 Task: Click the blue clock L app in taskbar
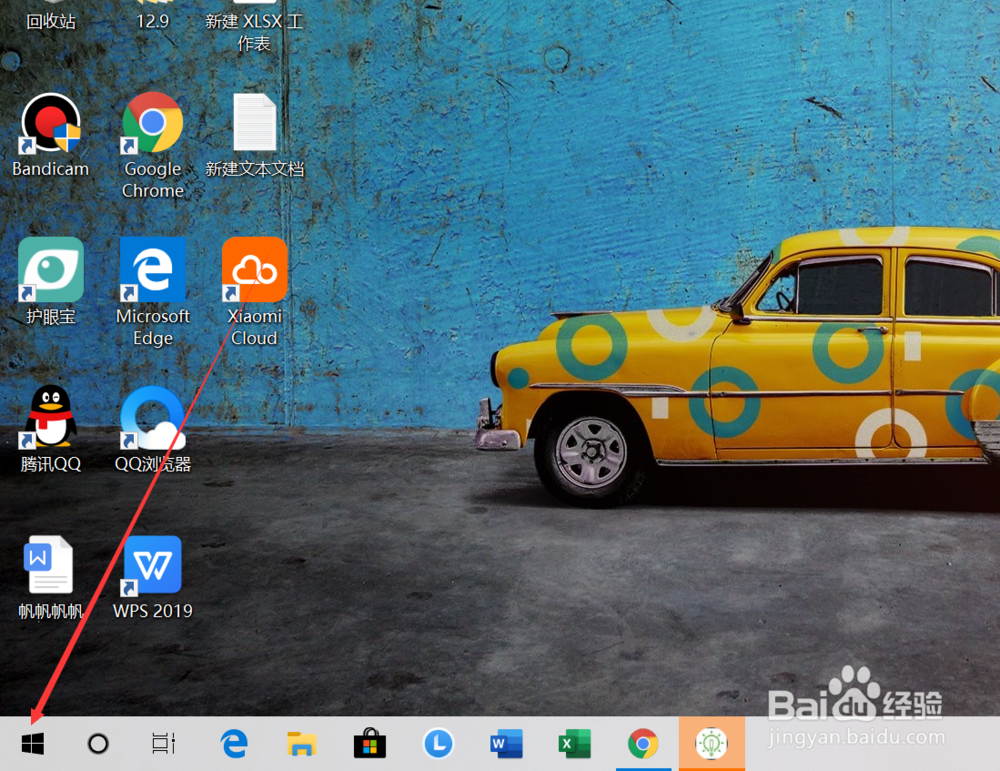pyautogui.click(x=438, y=744)
